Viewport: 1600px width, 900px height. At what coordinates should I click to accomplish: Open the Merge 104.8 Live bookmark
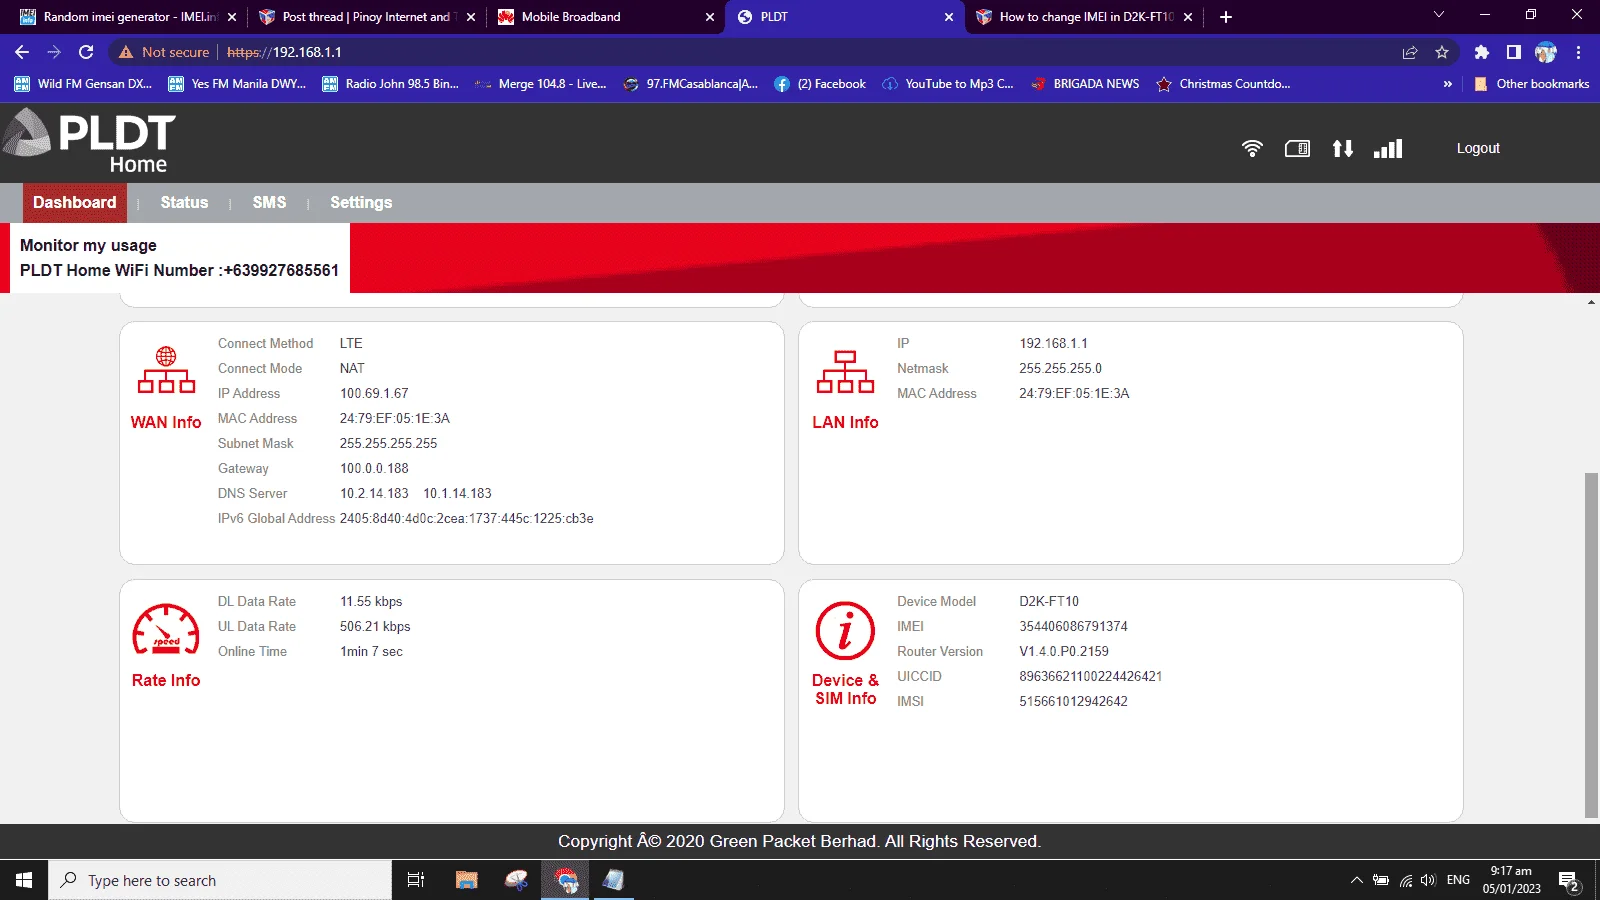pos(541,84)
